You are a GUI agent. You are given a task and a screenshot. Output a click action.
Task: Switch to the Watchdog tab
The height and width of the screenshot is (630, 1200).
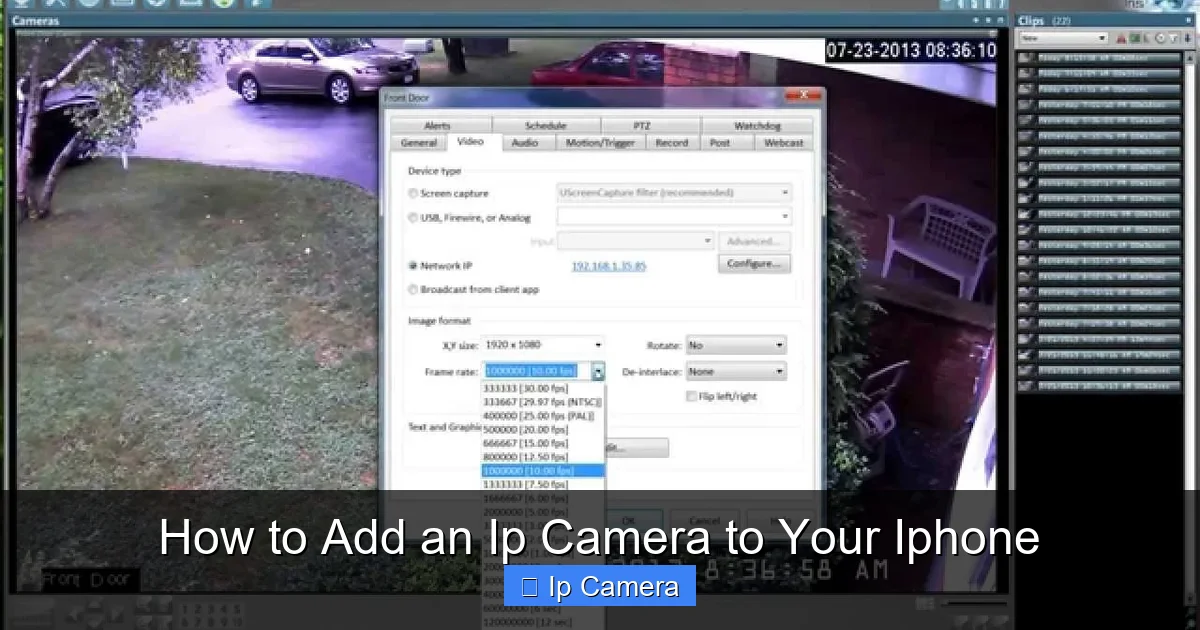[x=758, y=126]
